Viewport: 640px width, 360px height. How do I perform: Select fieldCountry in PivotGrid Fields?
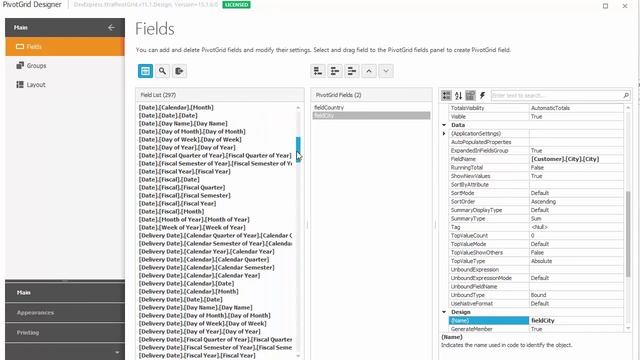click(x=371, y=108)
